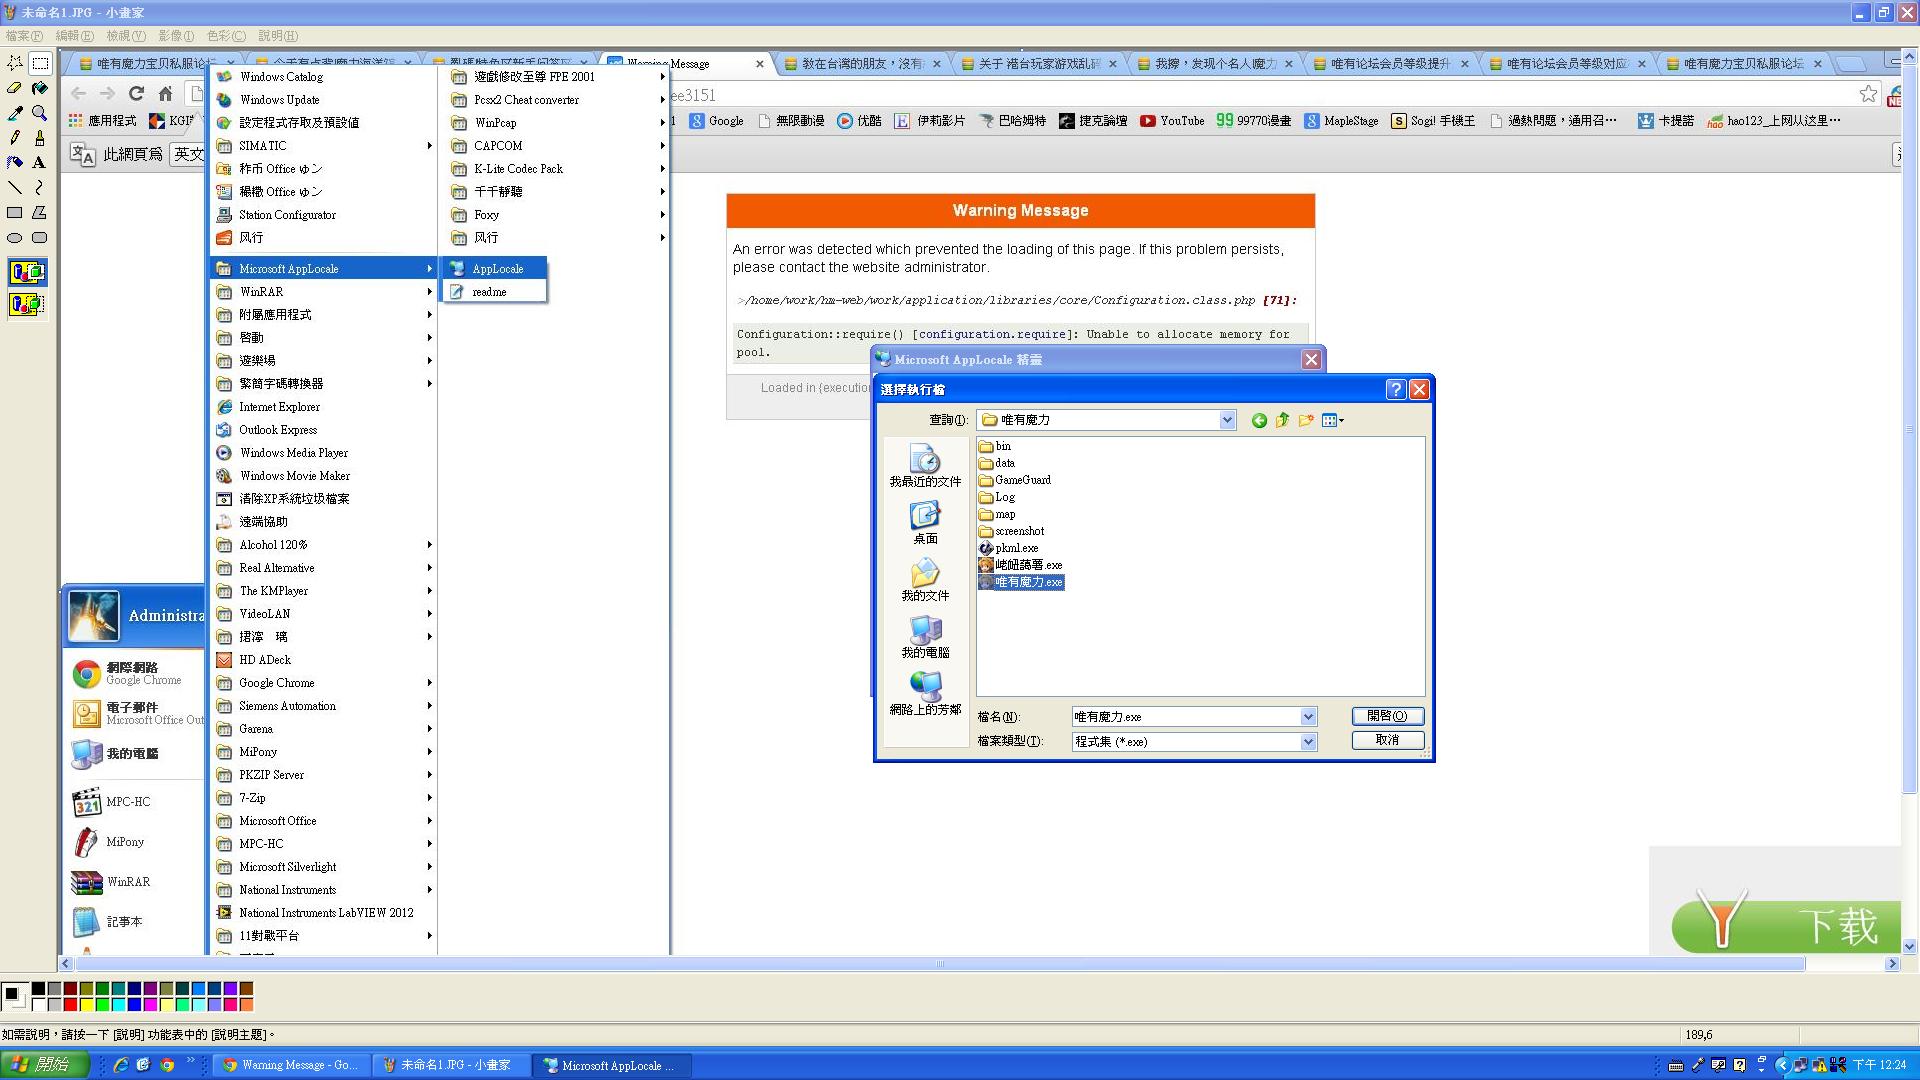The width and height of the screenshot is (1920, 1080).
Task: Open the 說明(H) menu in Paint
Action: (278, 36)
